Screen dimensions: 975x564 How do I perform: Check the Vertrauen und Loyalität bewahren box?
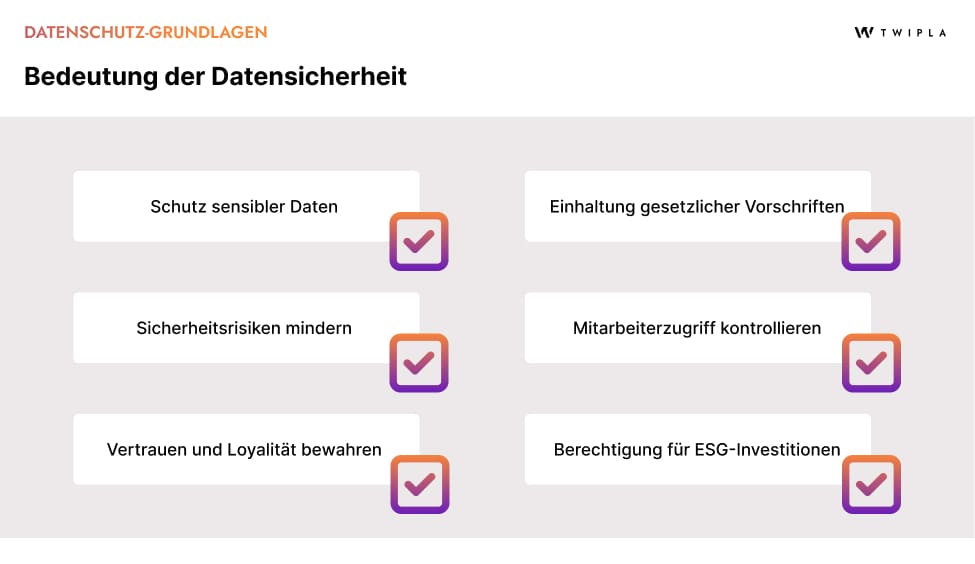(x=419, y=484)
